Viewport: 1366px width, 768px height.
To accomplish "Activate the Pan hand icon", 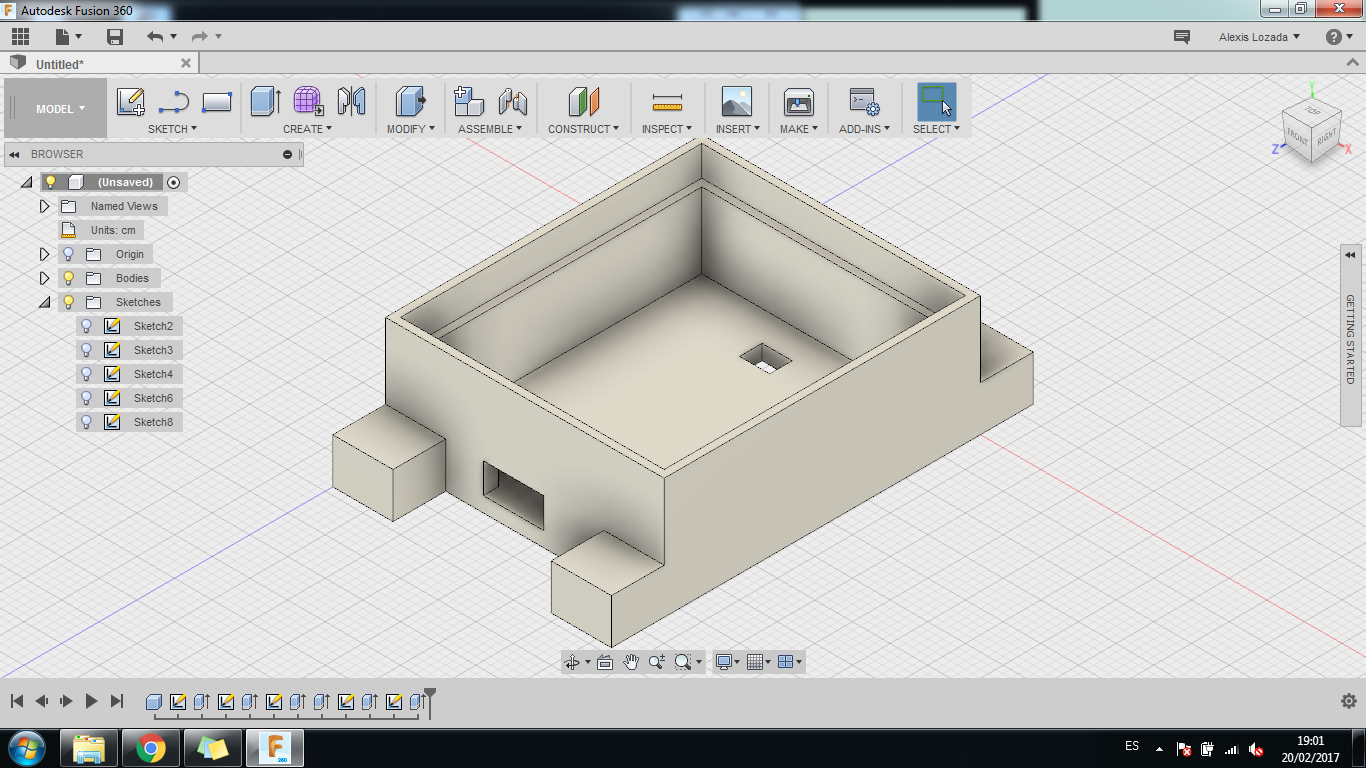I will tap(631, 662).
